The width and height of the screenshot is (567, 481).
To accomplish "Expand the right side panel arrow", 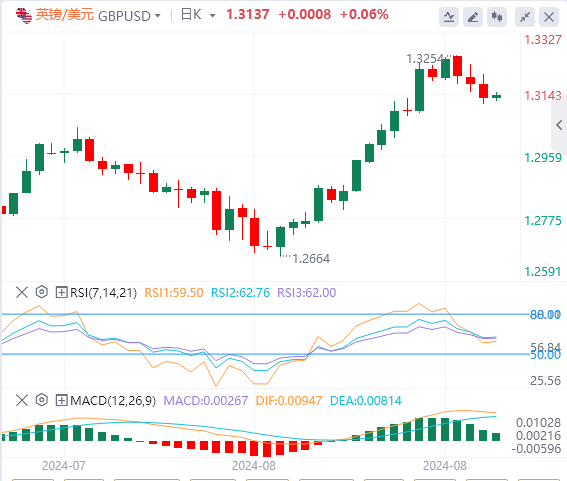I will click(559, 125).
